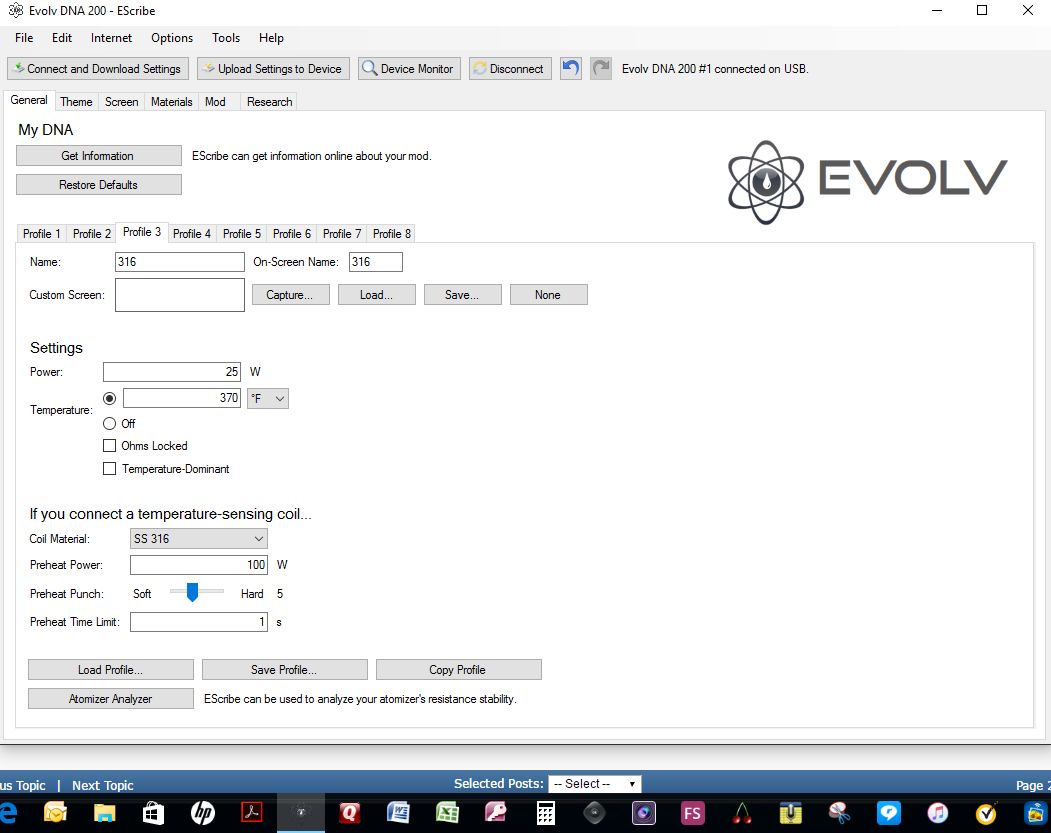Screen dimensions: 1051x833
Task: Enable the Ohms Locked checkbox
Action: click(110, 446)
